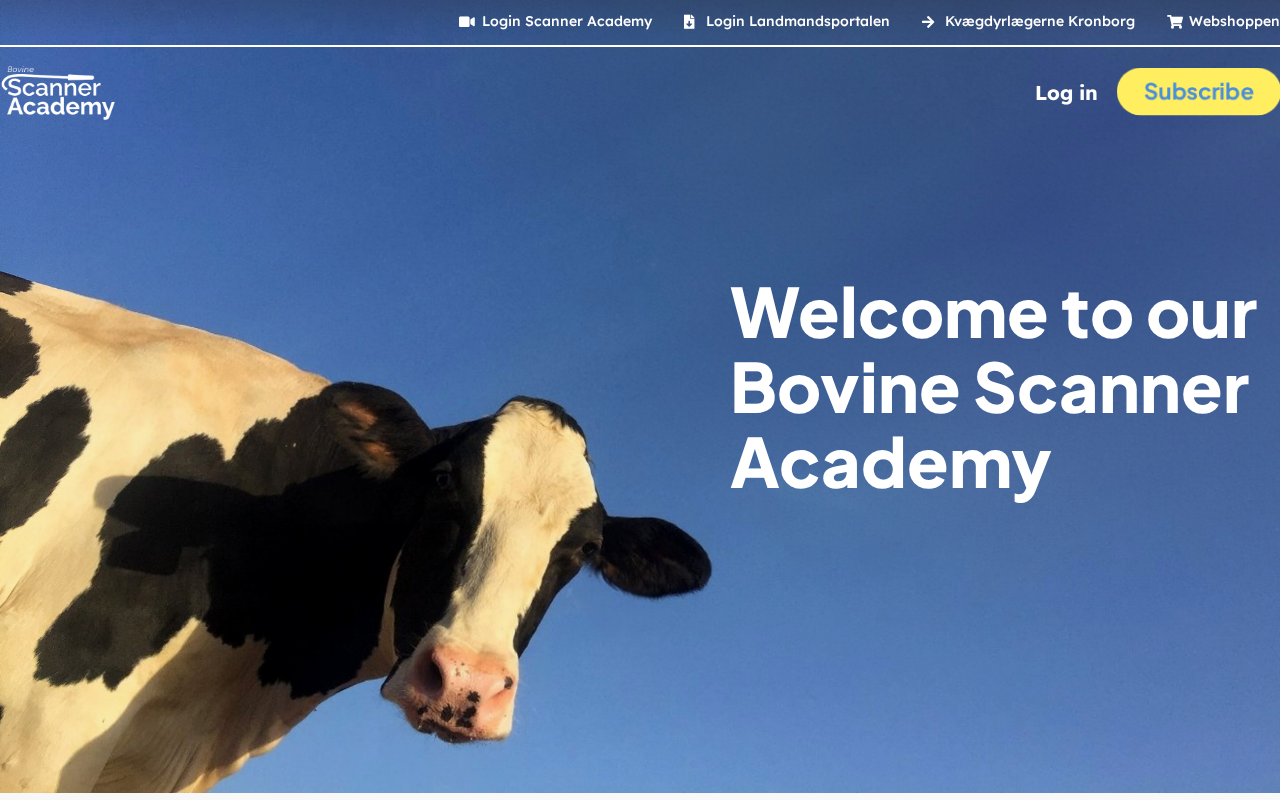1280x800 pixels.
Task: Click the word Scanner in the logo
Action: click(x=51, y=87)
